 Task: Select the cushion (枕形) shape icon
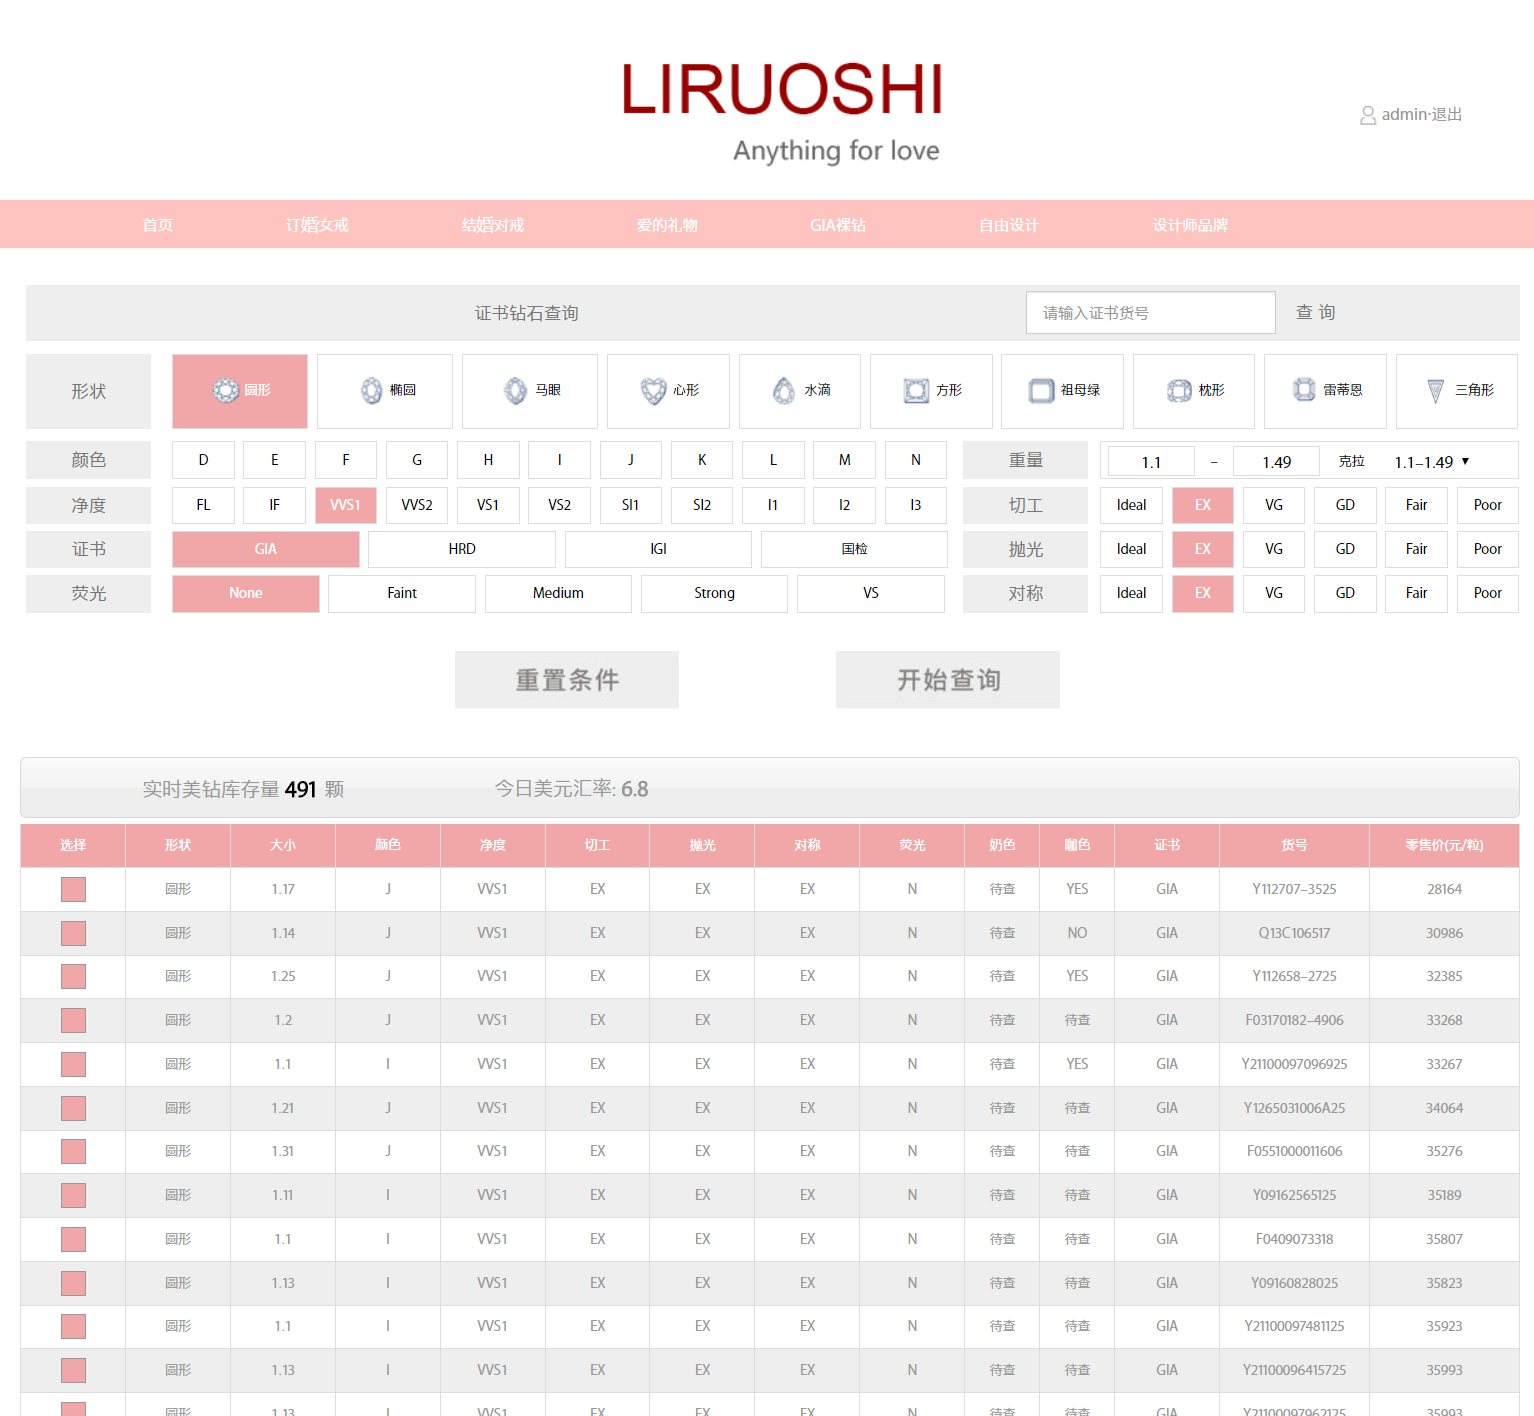(x=1180, y=391)
